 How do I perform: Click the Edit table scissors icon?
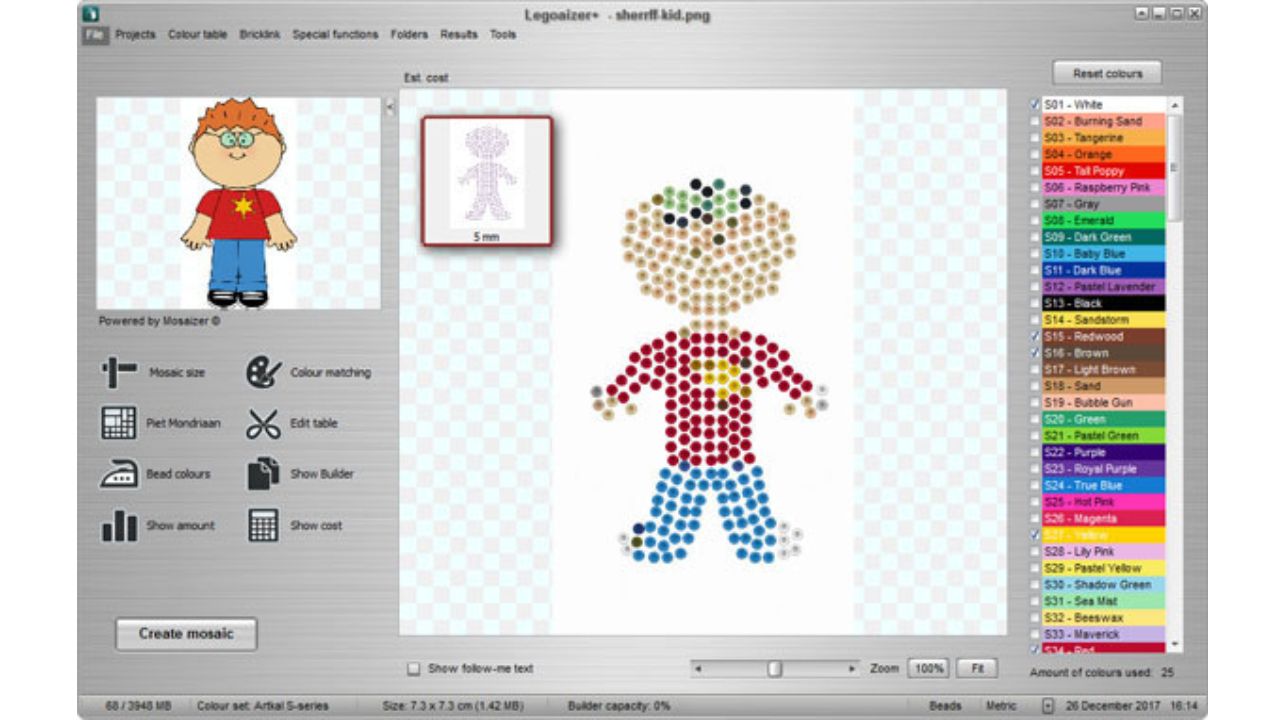coord(264,423)
